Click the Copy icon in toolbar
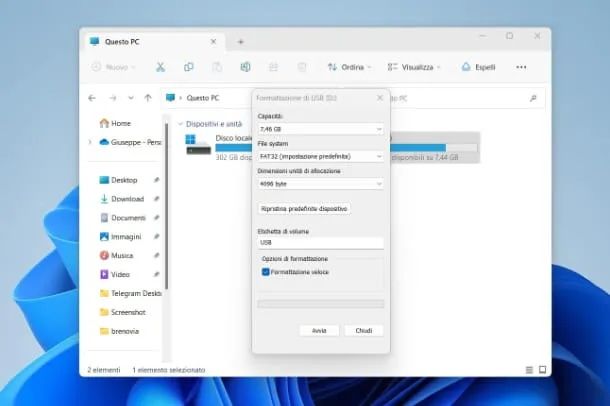The height and width of the screenshot is (406, 610). point(189,67)
